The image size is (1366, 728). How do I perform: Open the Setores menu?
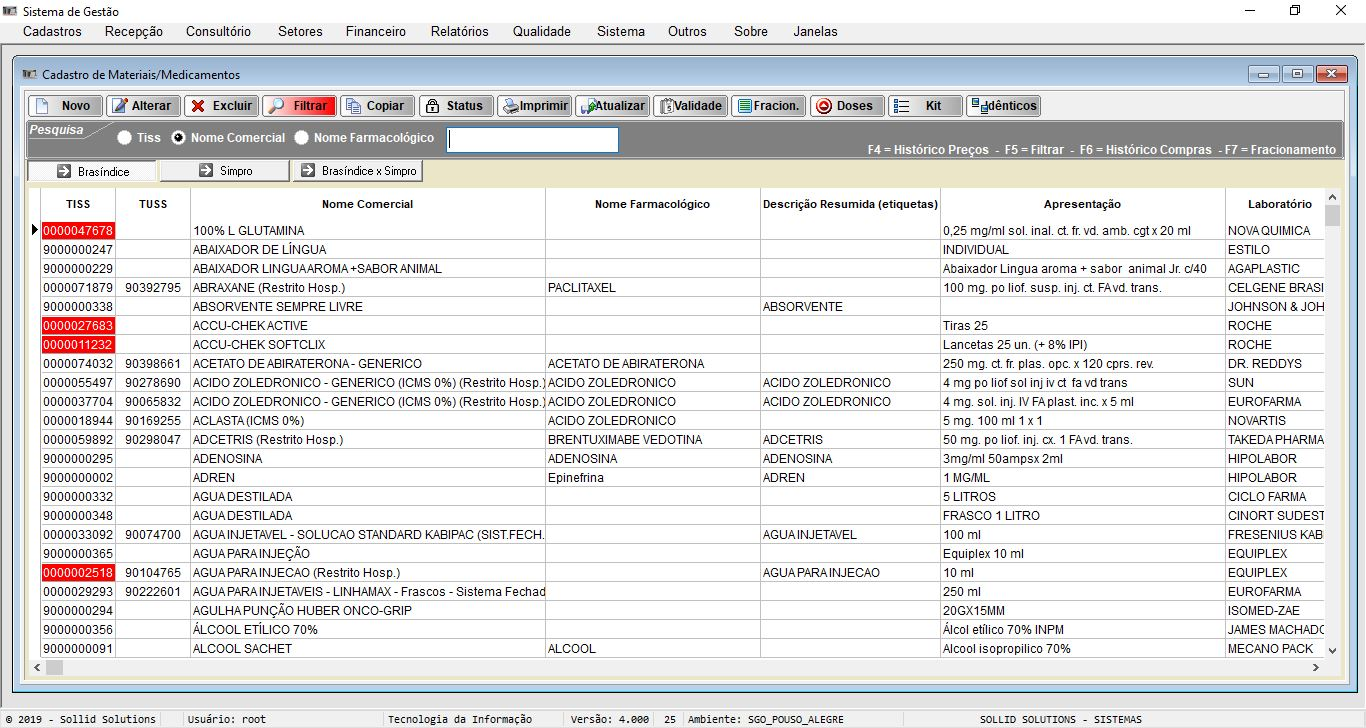click(300, 31)
